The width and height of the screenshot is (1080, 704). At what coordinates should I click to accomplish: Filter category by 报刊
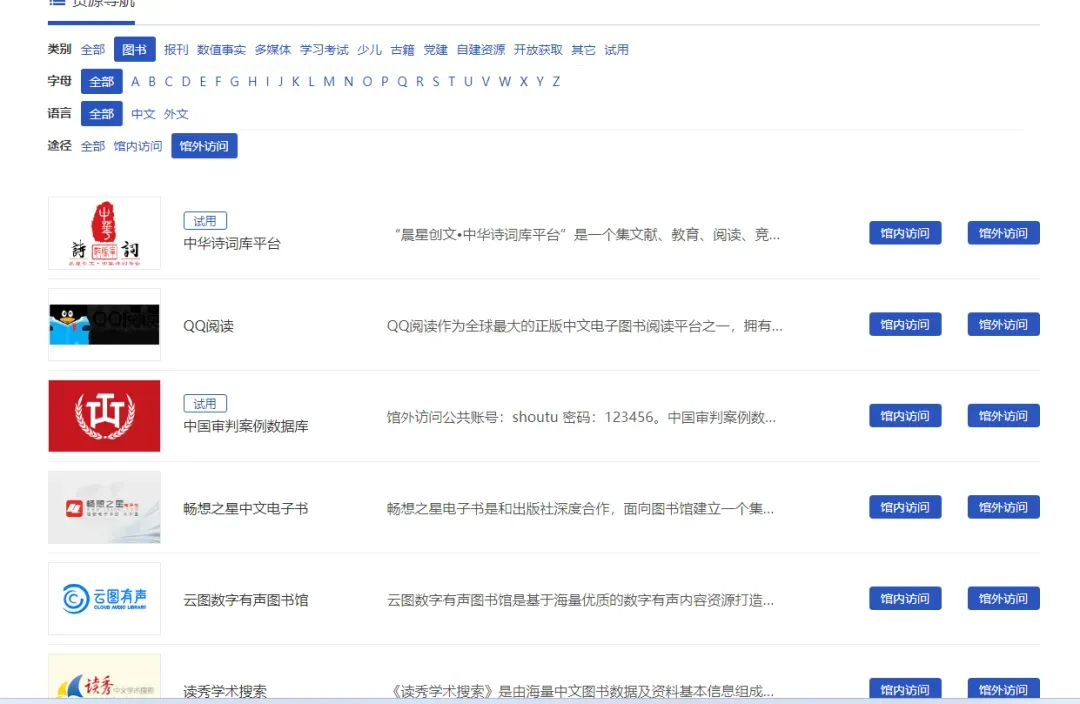[x=176, y=50]
